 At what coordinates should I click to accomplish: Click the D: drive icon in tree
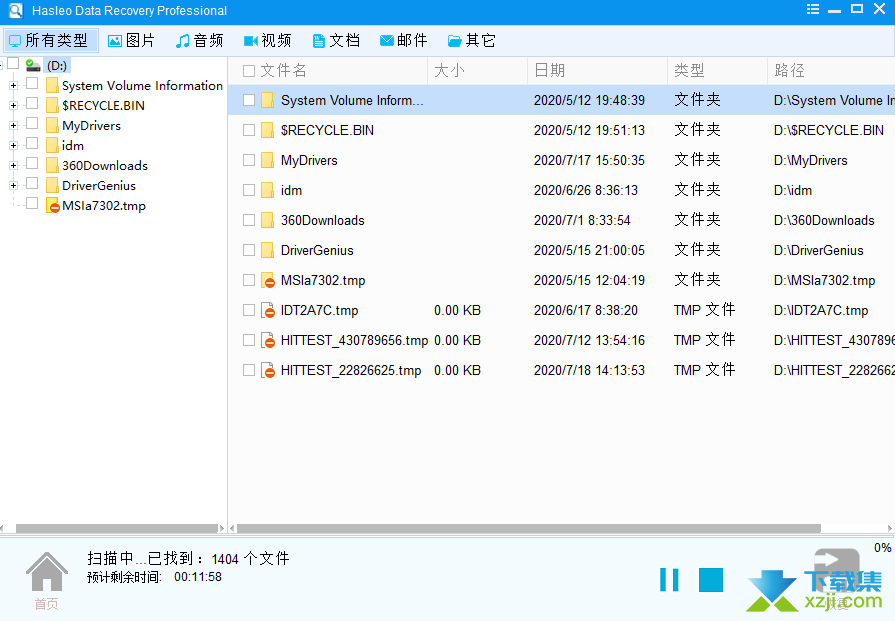pyautogui.click(x=34, y=66)
